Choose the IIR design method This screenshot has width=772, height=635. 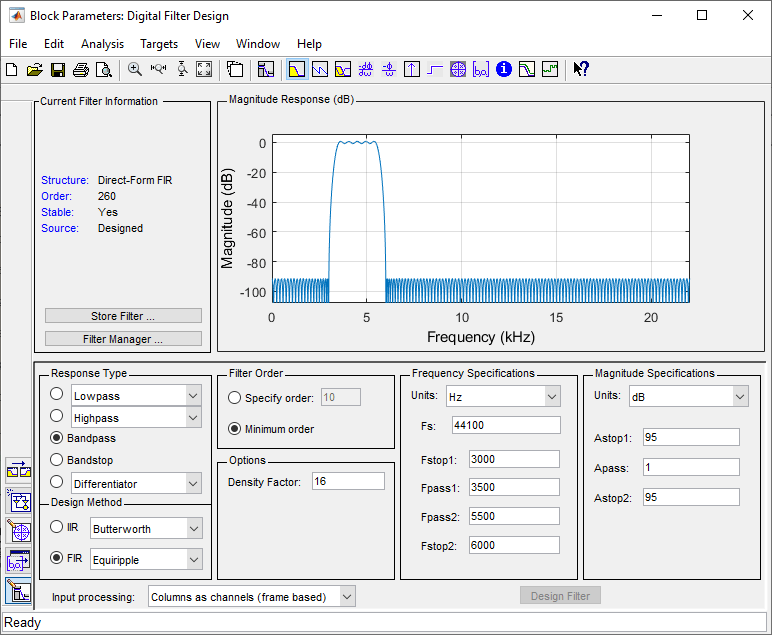(57, 527)
